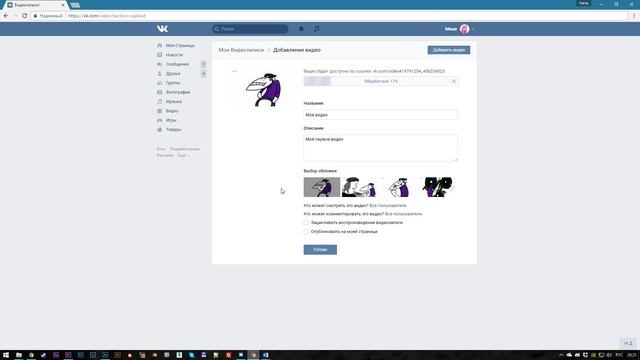
Task: Click the browser back arrow
Action: (6, 16)
